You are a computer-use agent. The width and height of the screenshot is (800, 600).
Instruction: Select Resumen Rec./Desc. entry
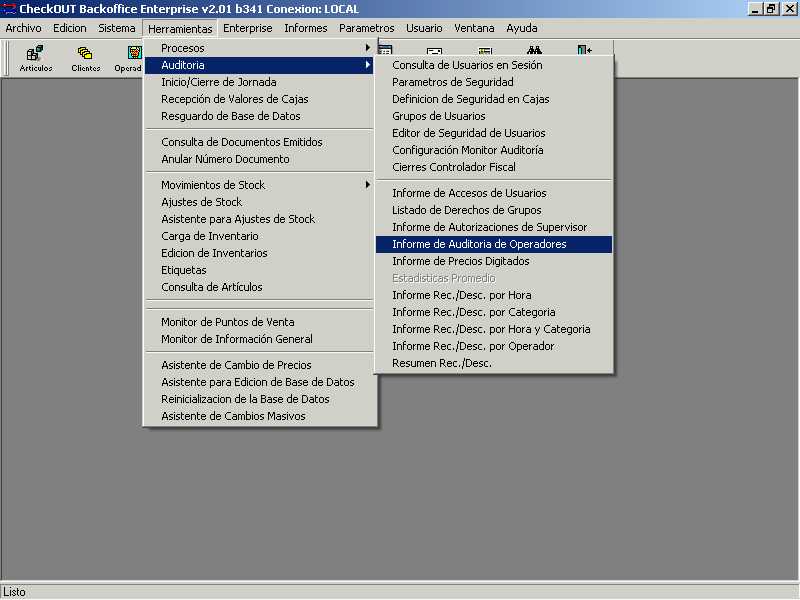(494, 363)
